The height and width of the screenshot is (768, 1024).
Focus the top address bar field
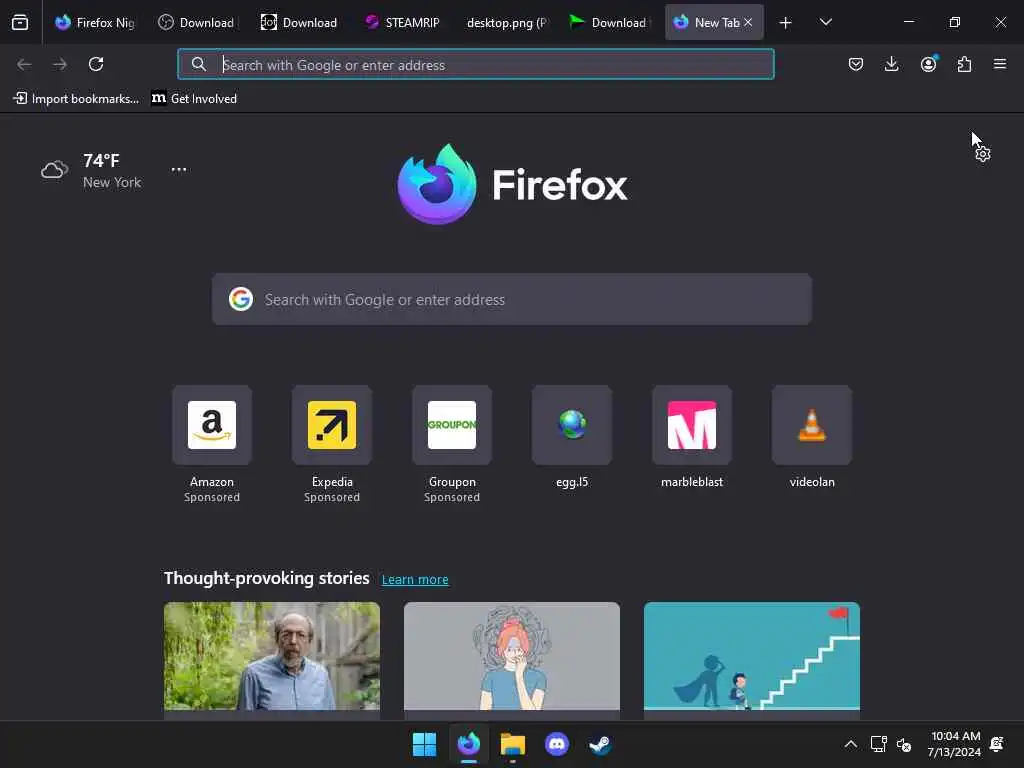tap(476, 64)
